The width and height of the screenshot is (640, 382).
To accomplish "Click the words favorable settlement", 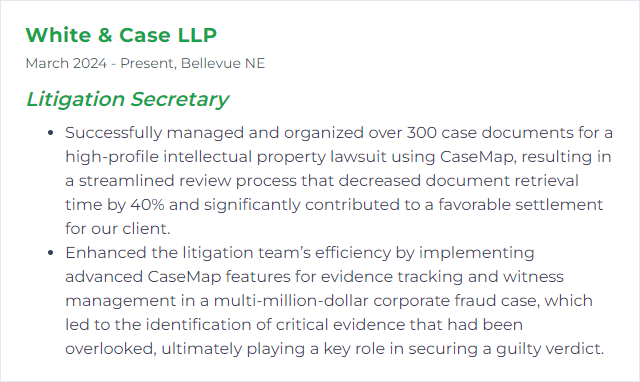I will [x=520, y=205].
